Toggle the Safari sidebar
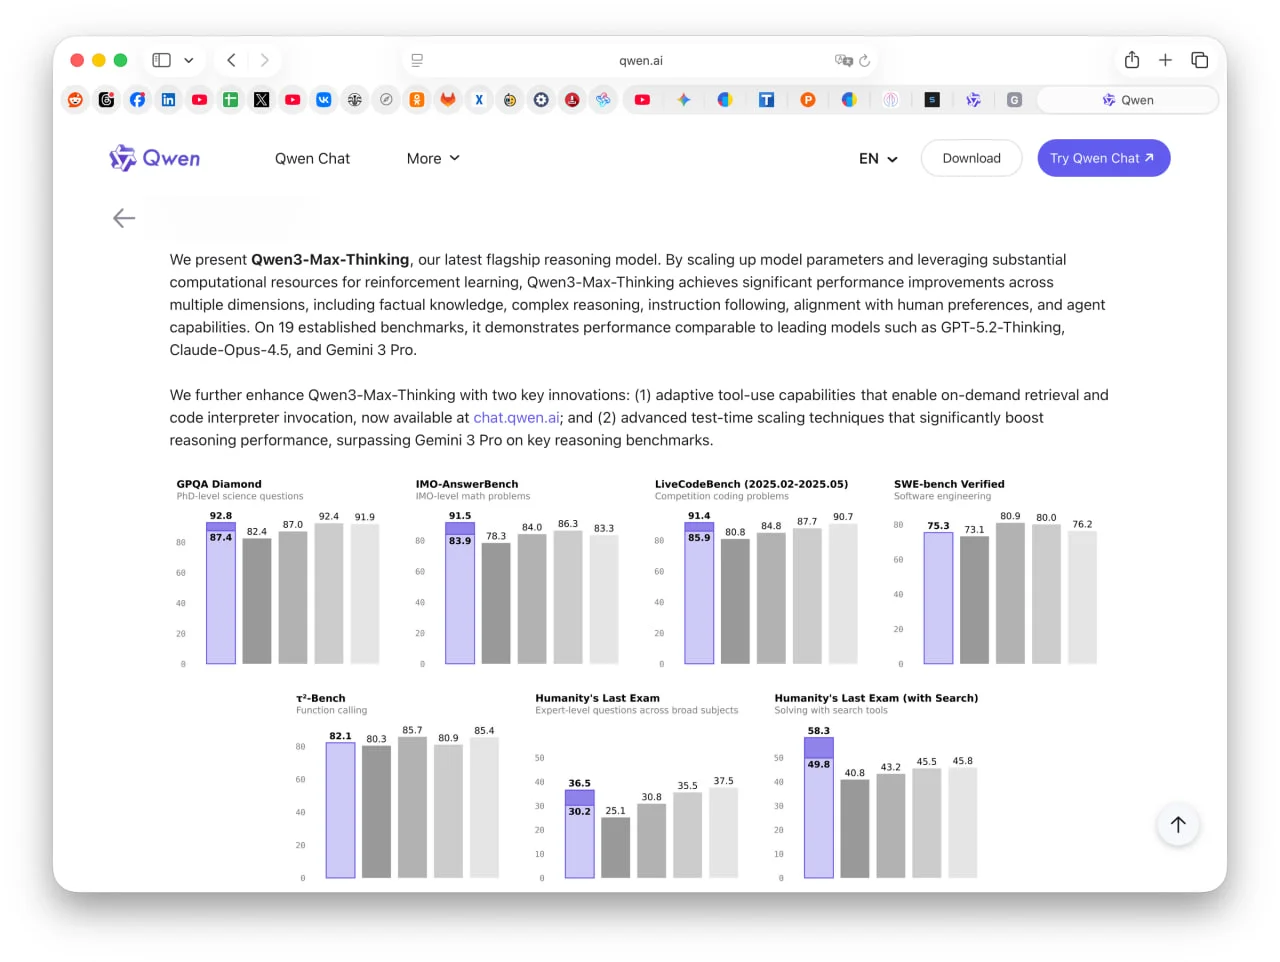The image size is (1280, 962). pos(161,60)
